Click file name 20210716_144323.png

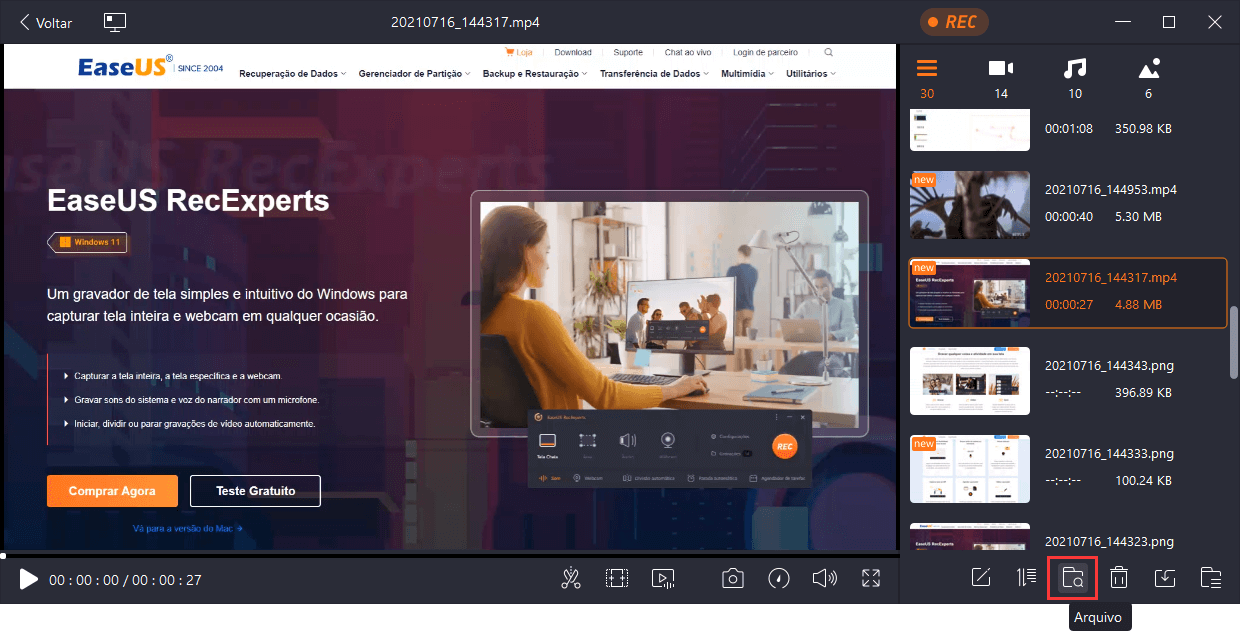pyautogui.click(x=1110, y=541)
